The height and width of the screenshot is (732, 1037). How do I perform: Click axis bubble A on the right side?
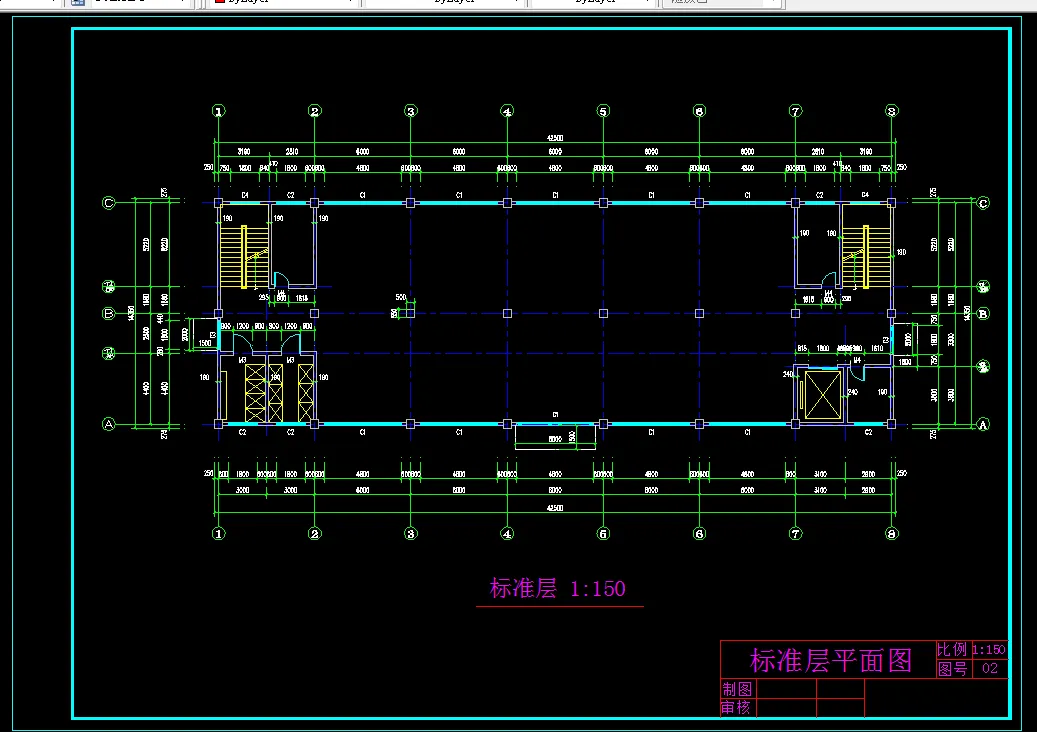click(x=983, y=425)
